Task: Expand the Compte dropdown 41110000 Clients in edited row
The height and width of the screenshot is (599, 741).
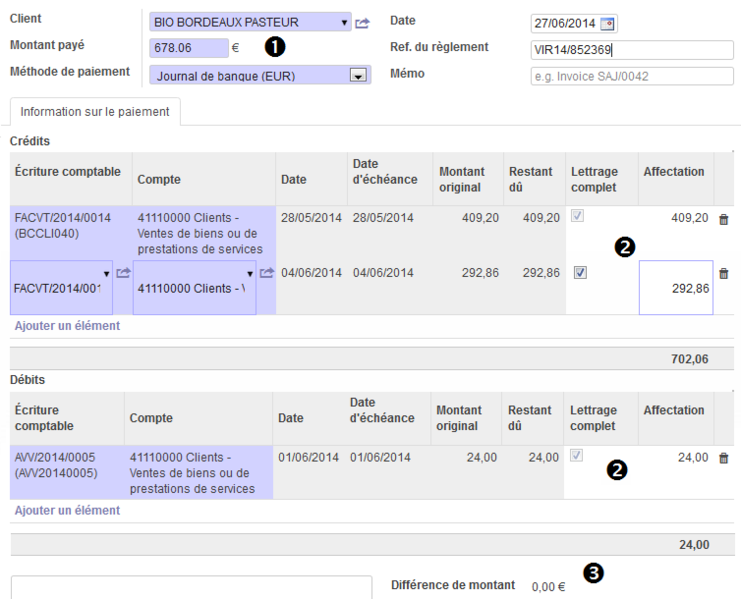Action: 250,274
